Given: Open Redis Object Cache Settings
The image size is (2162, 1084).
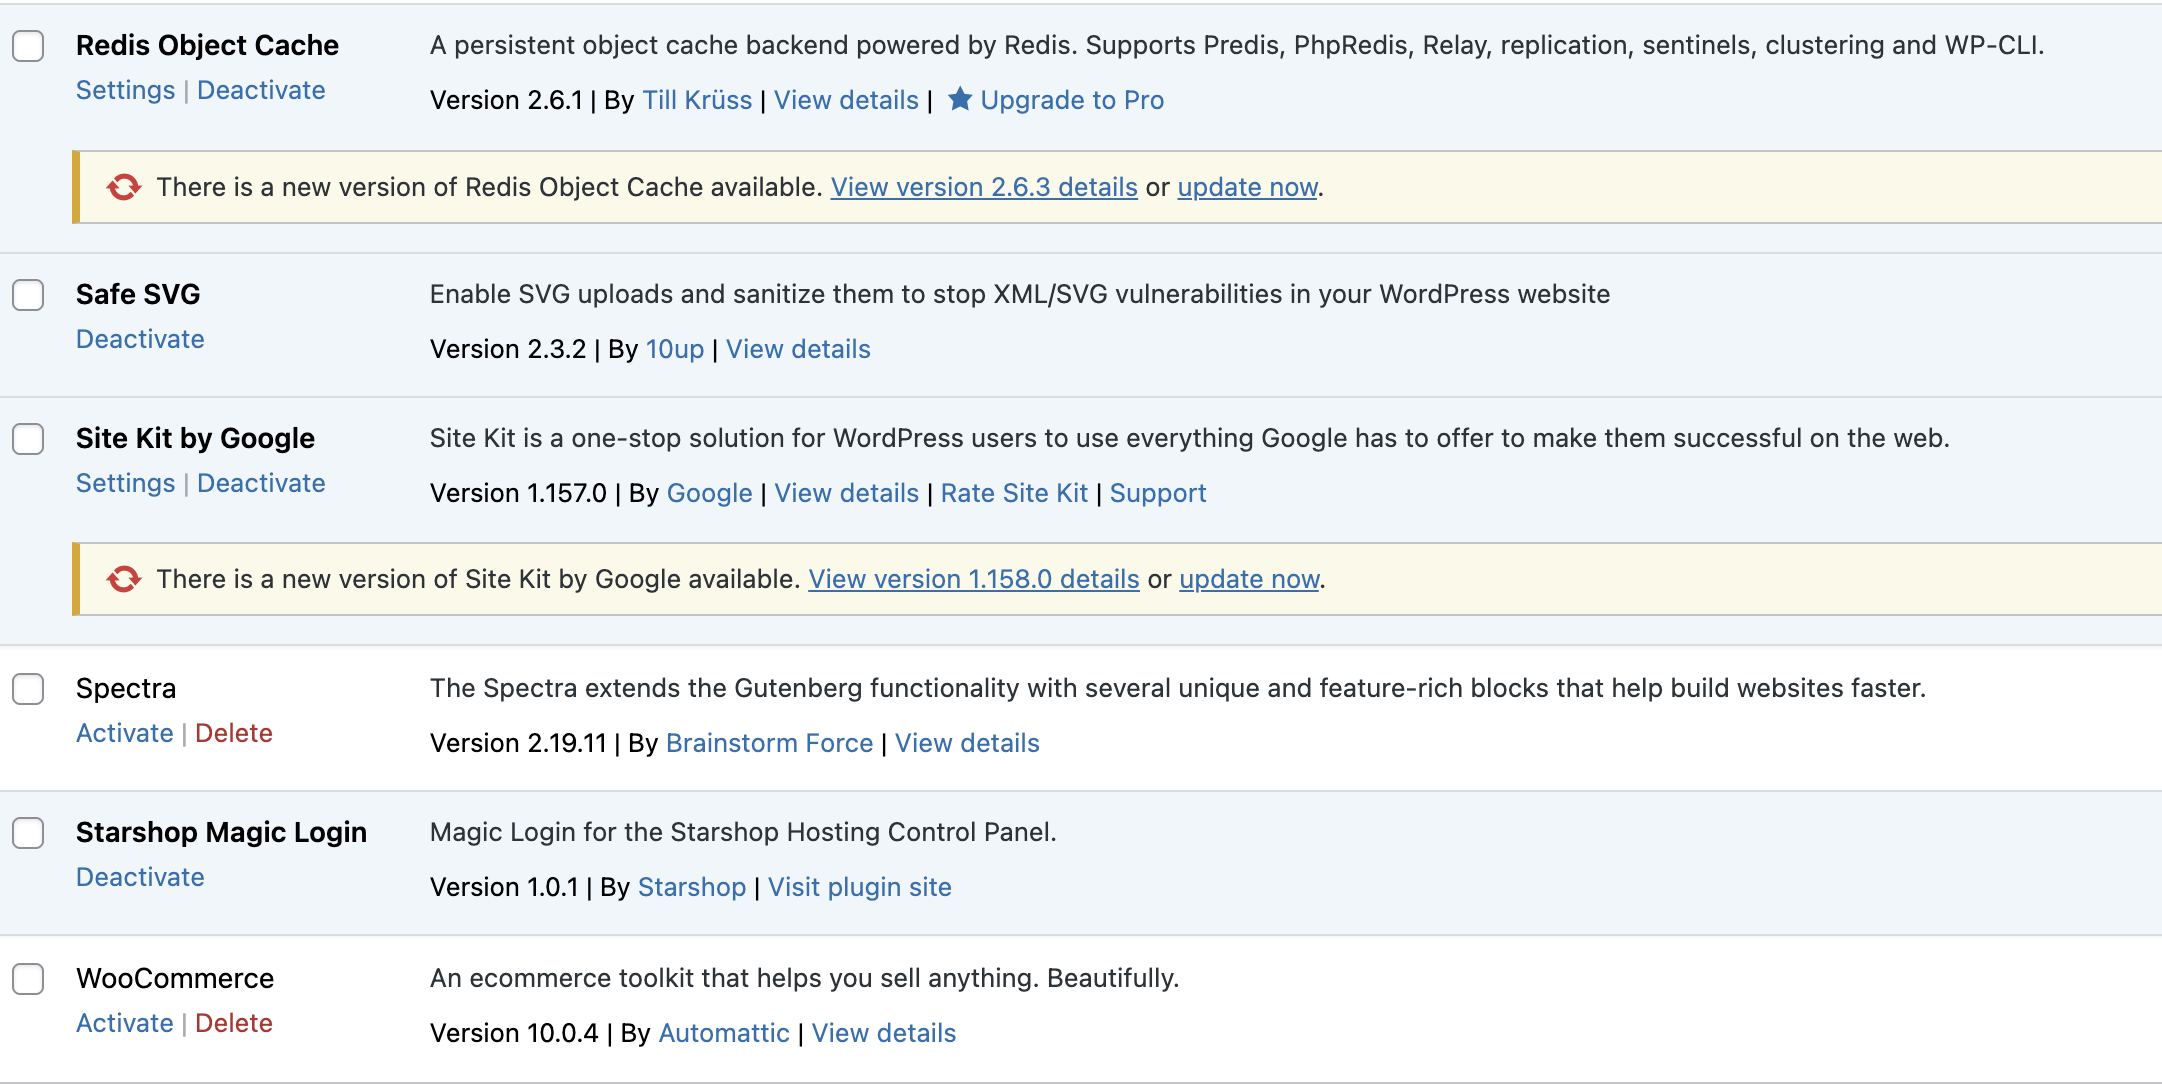Looking at the screenshot, I should click(125, 90).
